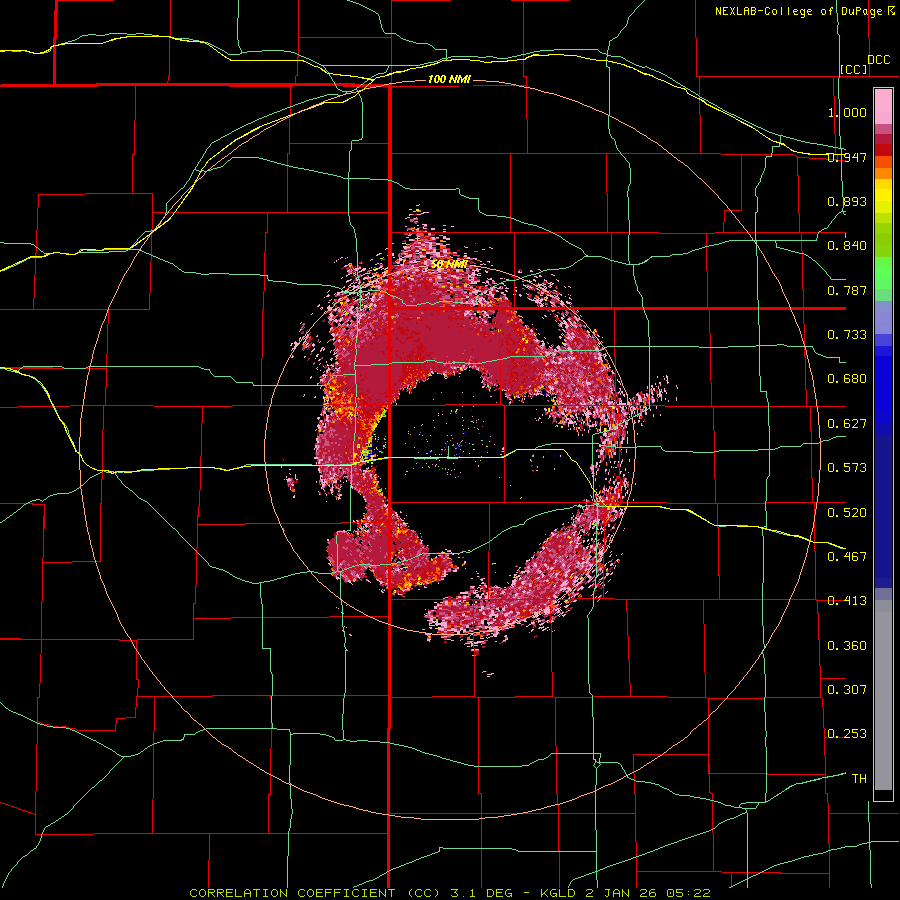Click the TH threshold label
900x900 pixels.
pos(859,779)
